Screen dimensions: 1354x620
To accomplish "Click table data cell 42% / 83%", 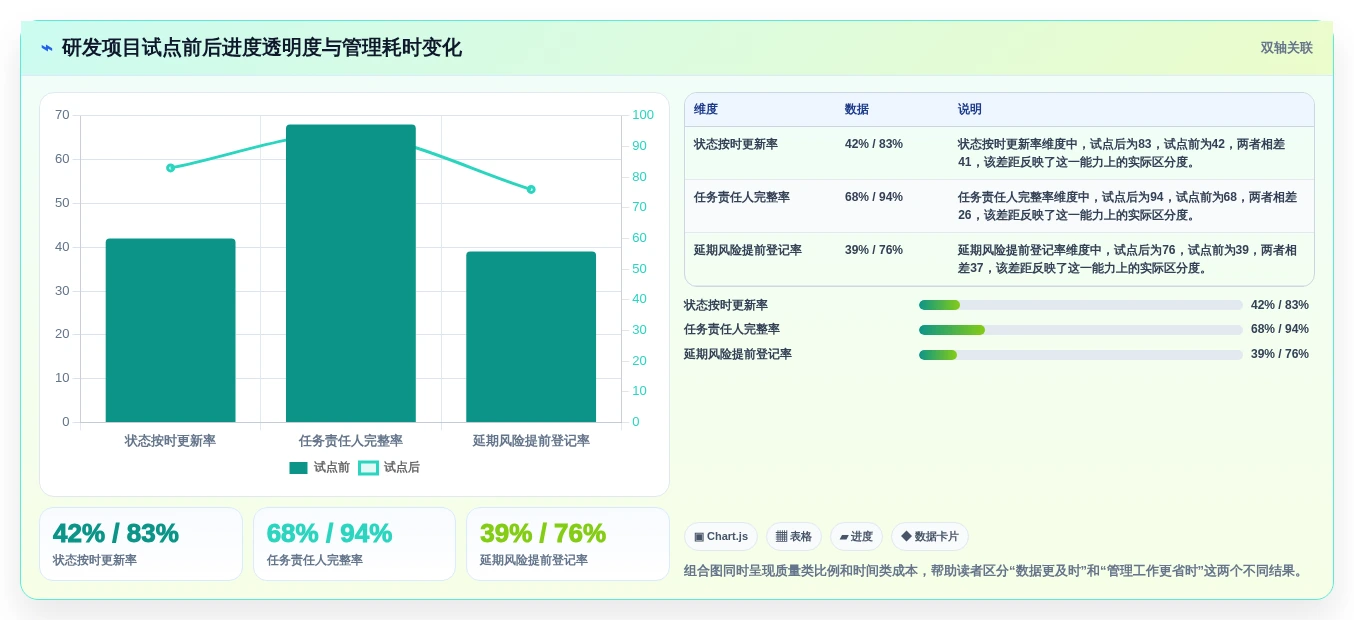I will click(x=874, y=144).
